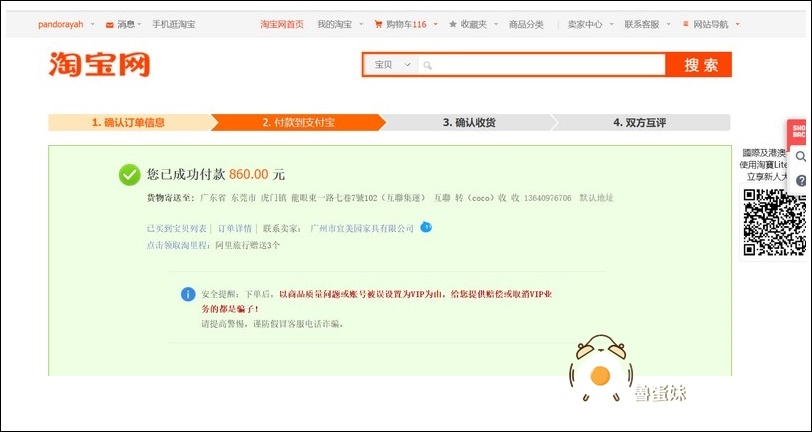This screenshot has height=432, width=812.
Task: Click the messages envelope icon
Action: coord(109,24)
